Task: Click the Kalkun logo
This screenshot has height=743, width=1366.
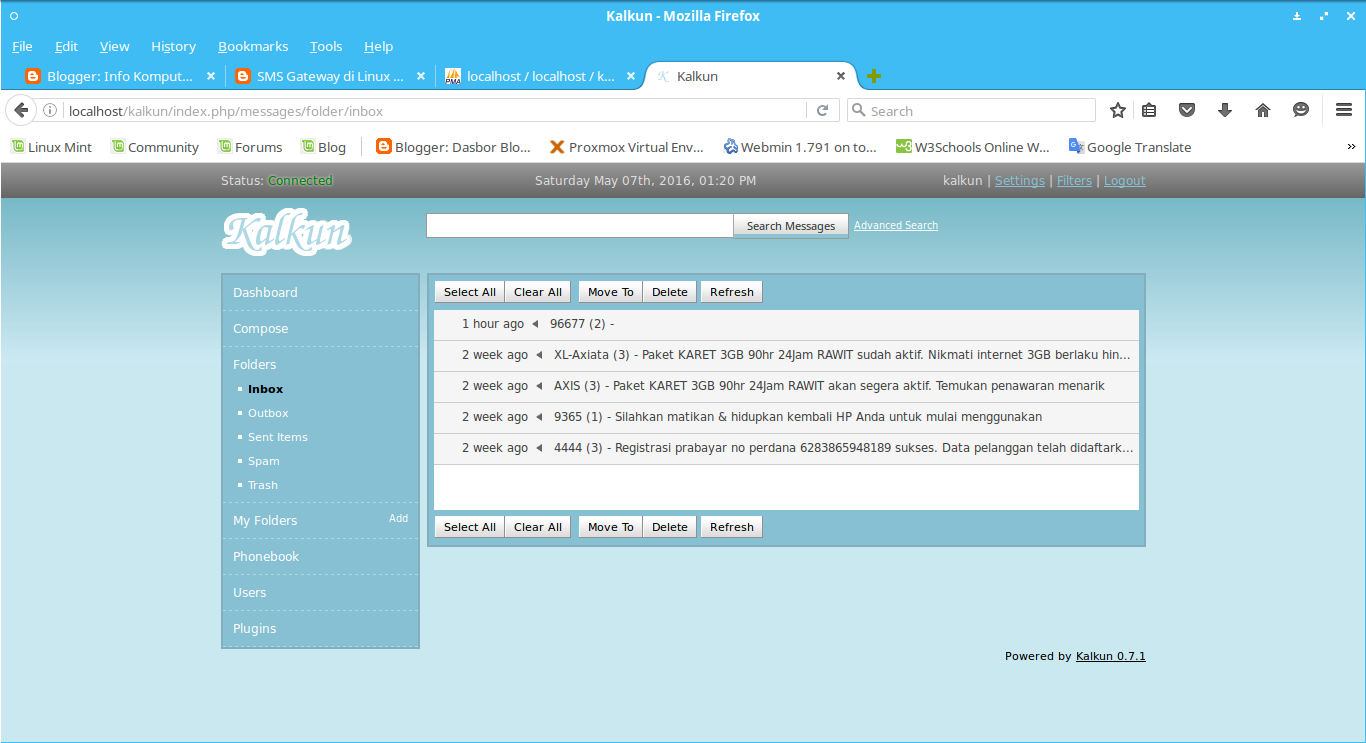Action: [x=286, y=233]
